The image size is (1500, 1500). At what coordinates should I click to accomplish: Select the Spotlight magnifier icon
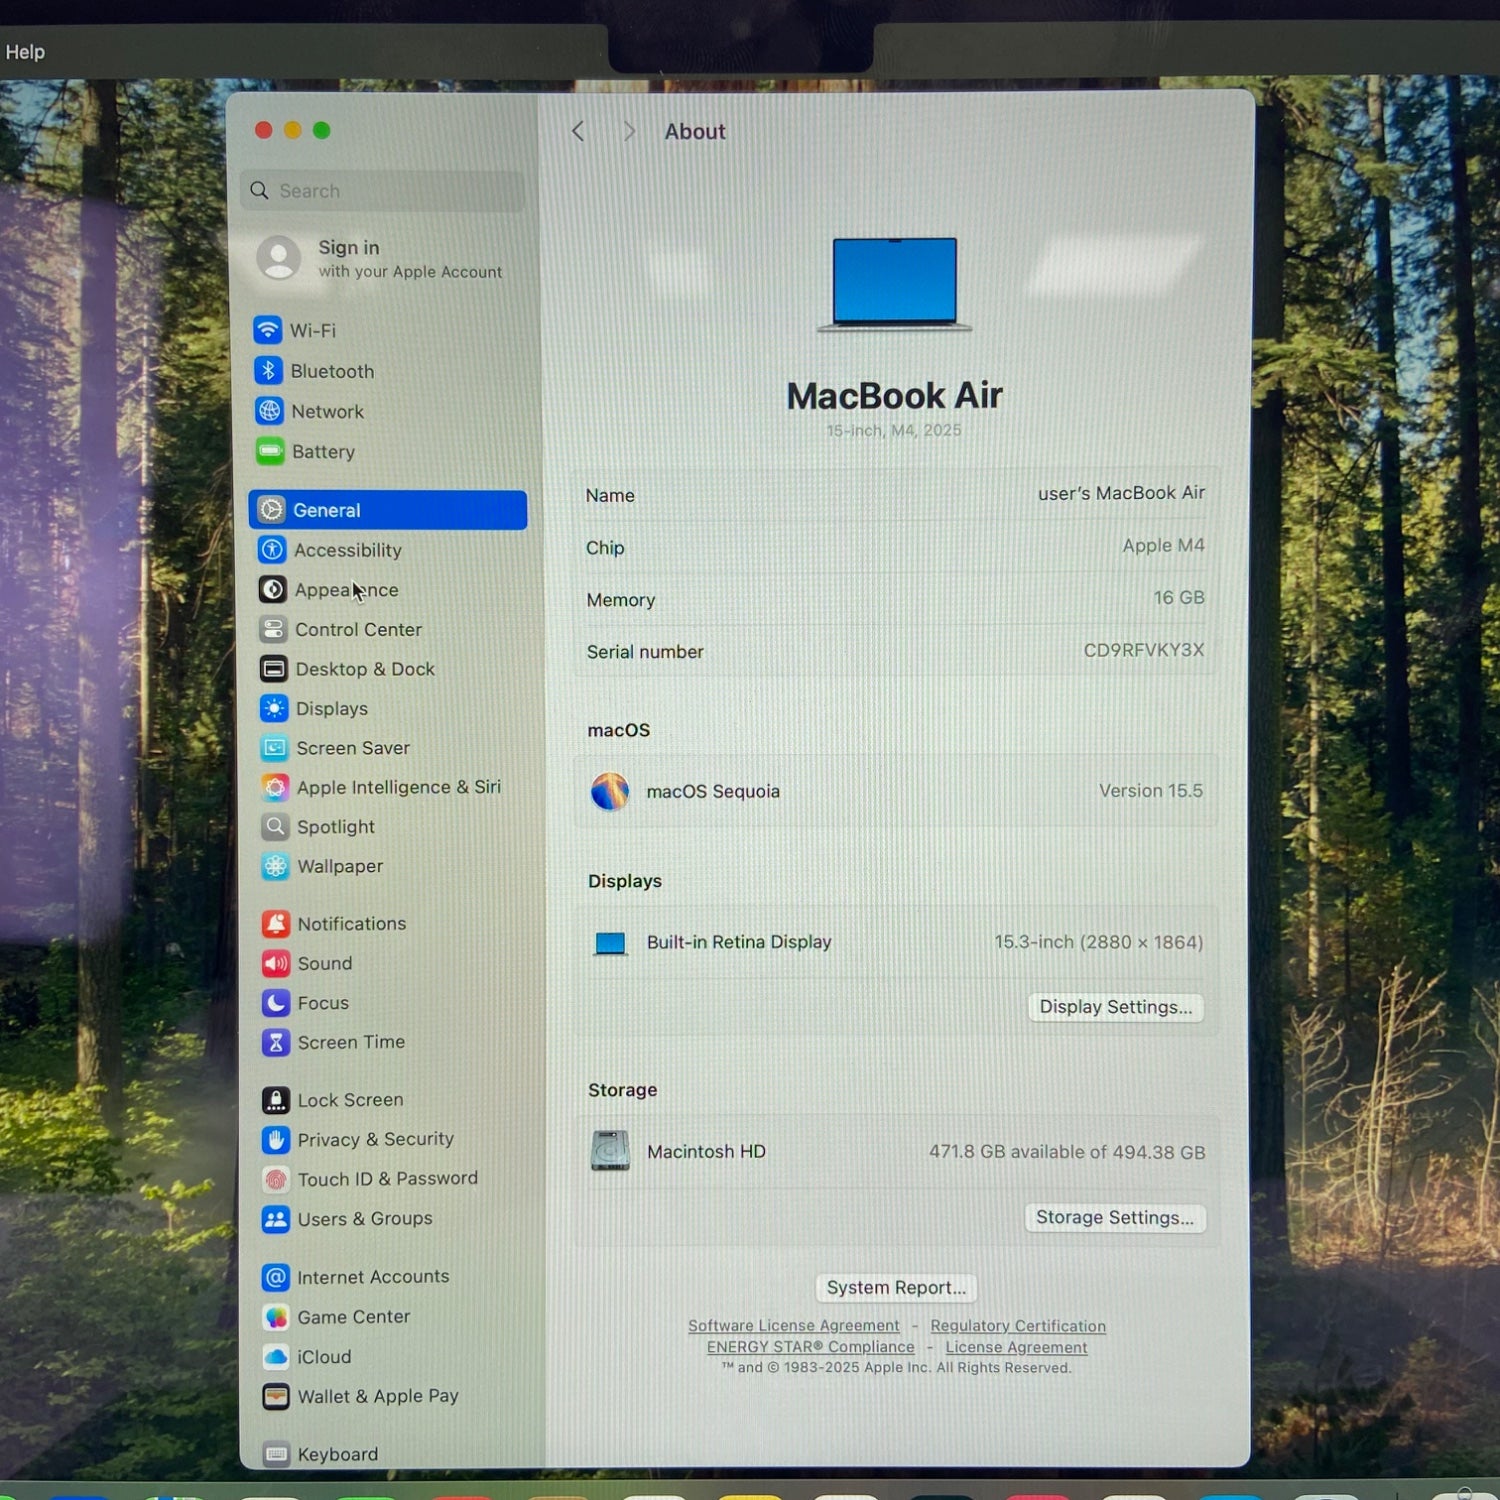pyautogui.click(x=275, y=826)
